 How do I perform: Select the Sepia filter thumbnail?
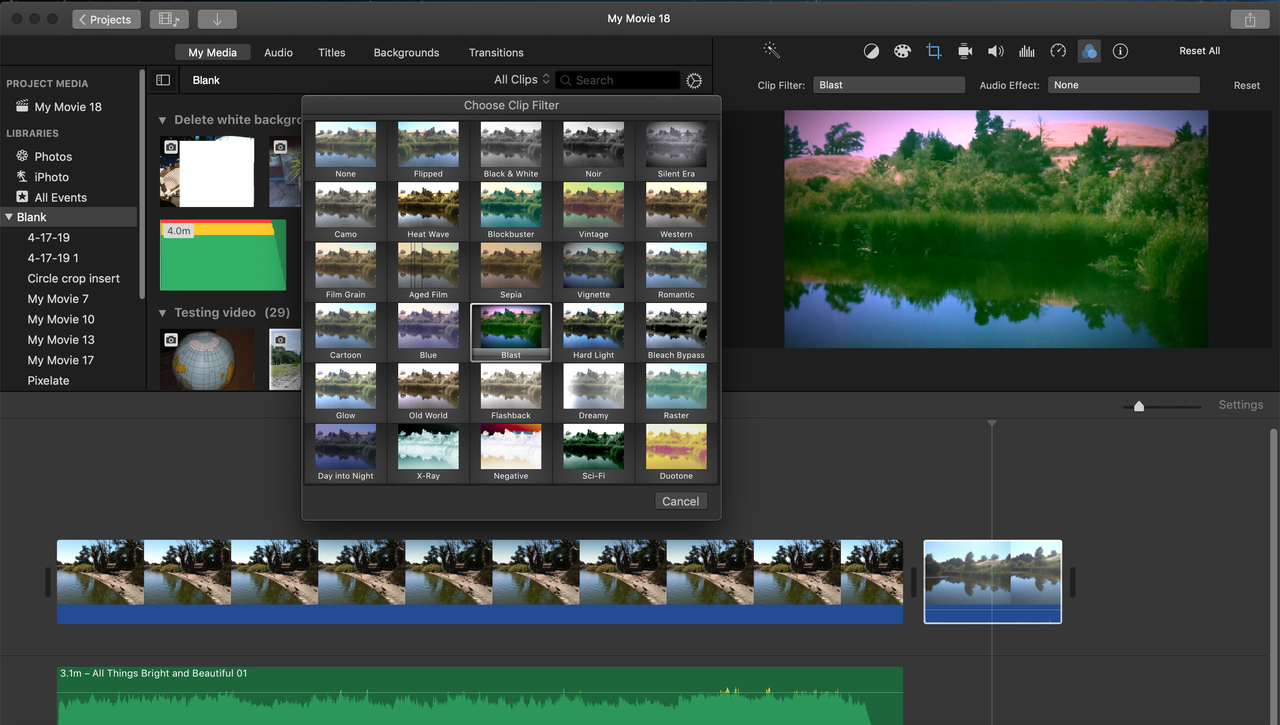coord(510,265)
